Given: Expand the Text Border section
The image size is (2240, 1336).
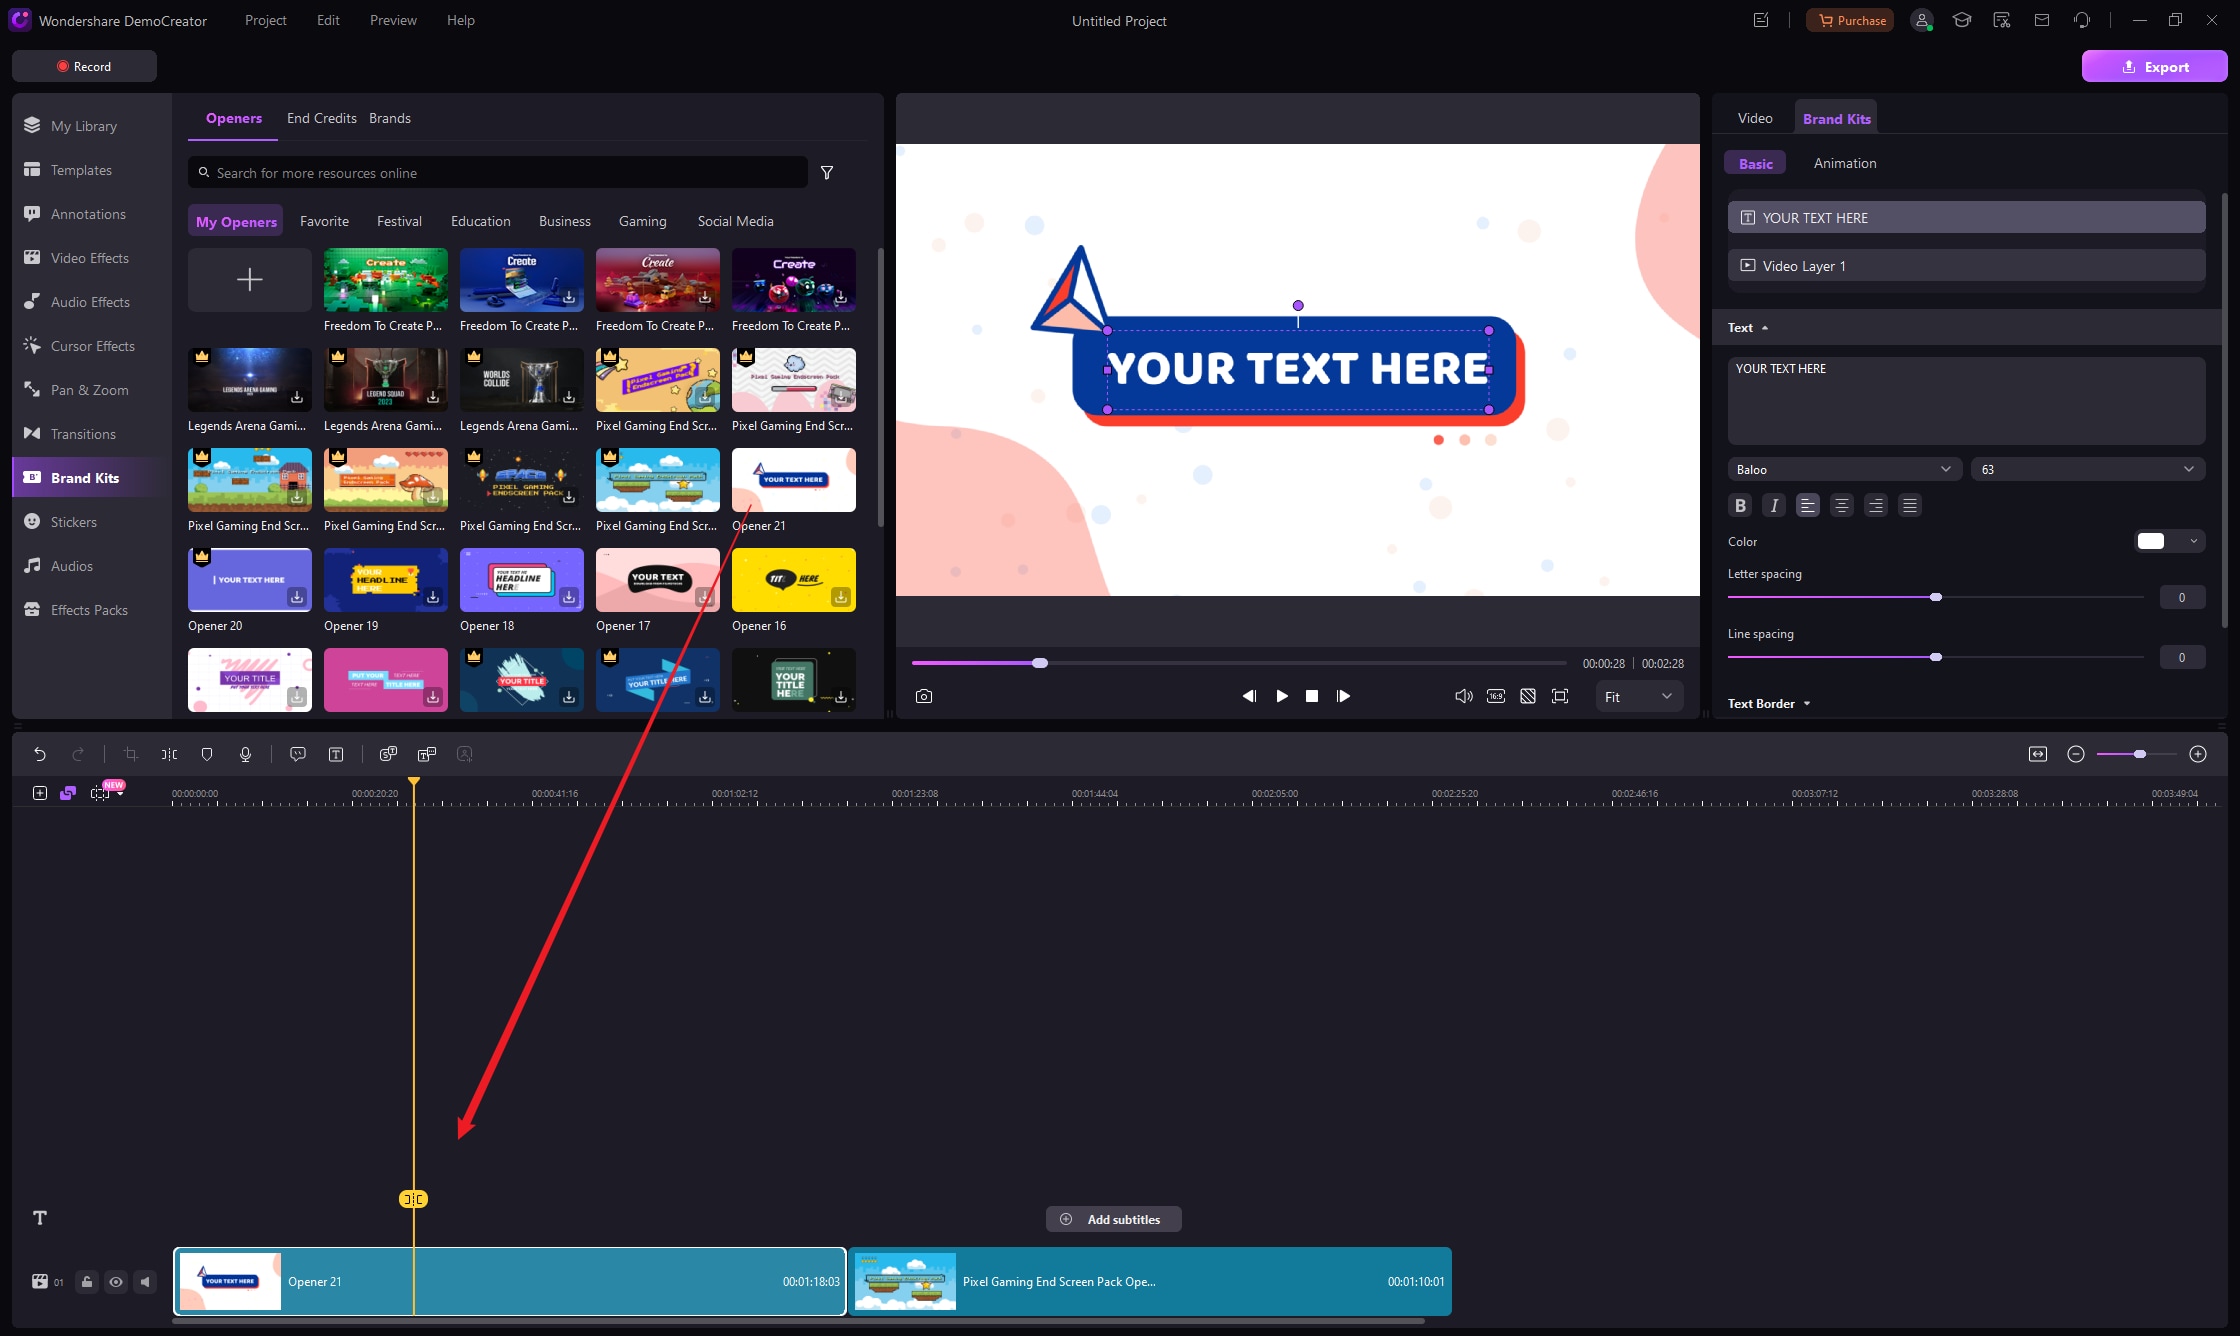Looking at the screenshot, I should point(1768,703).
